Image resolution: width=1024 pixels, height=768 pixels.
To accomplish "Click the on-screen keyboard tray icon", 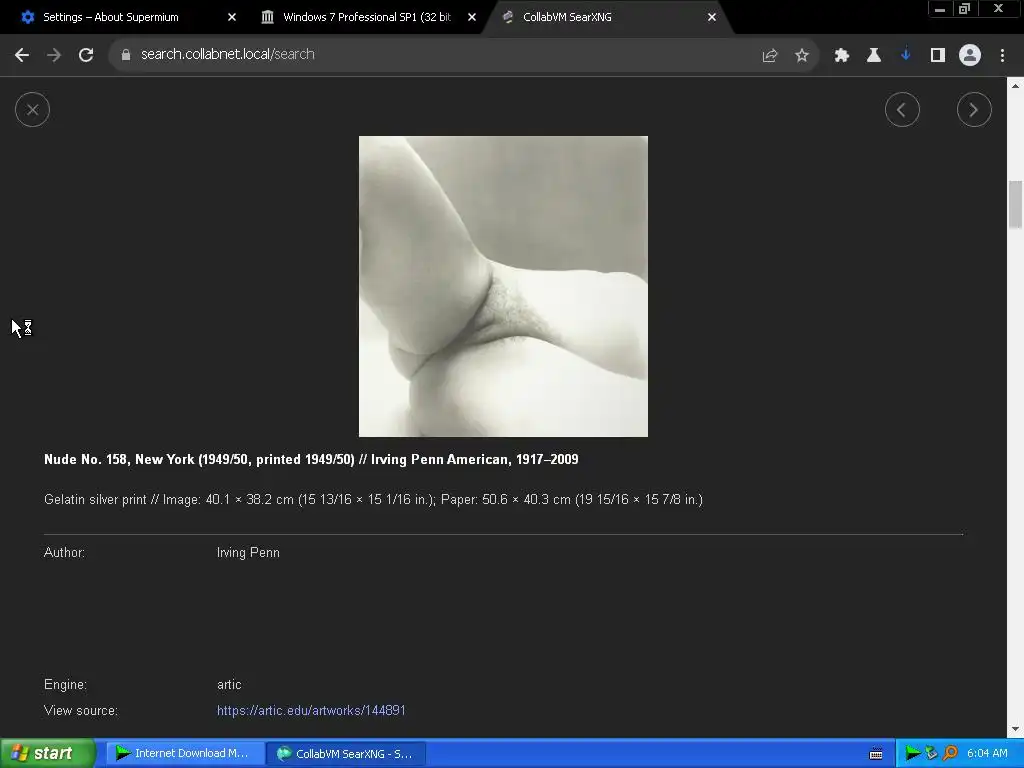I will coord(876,754).
